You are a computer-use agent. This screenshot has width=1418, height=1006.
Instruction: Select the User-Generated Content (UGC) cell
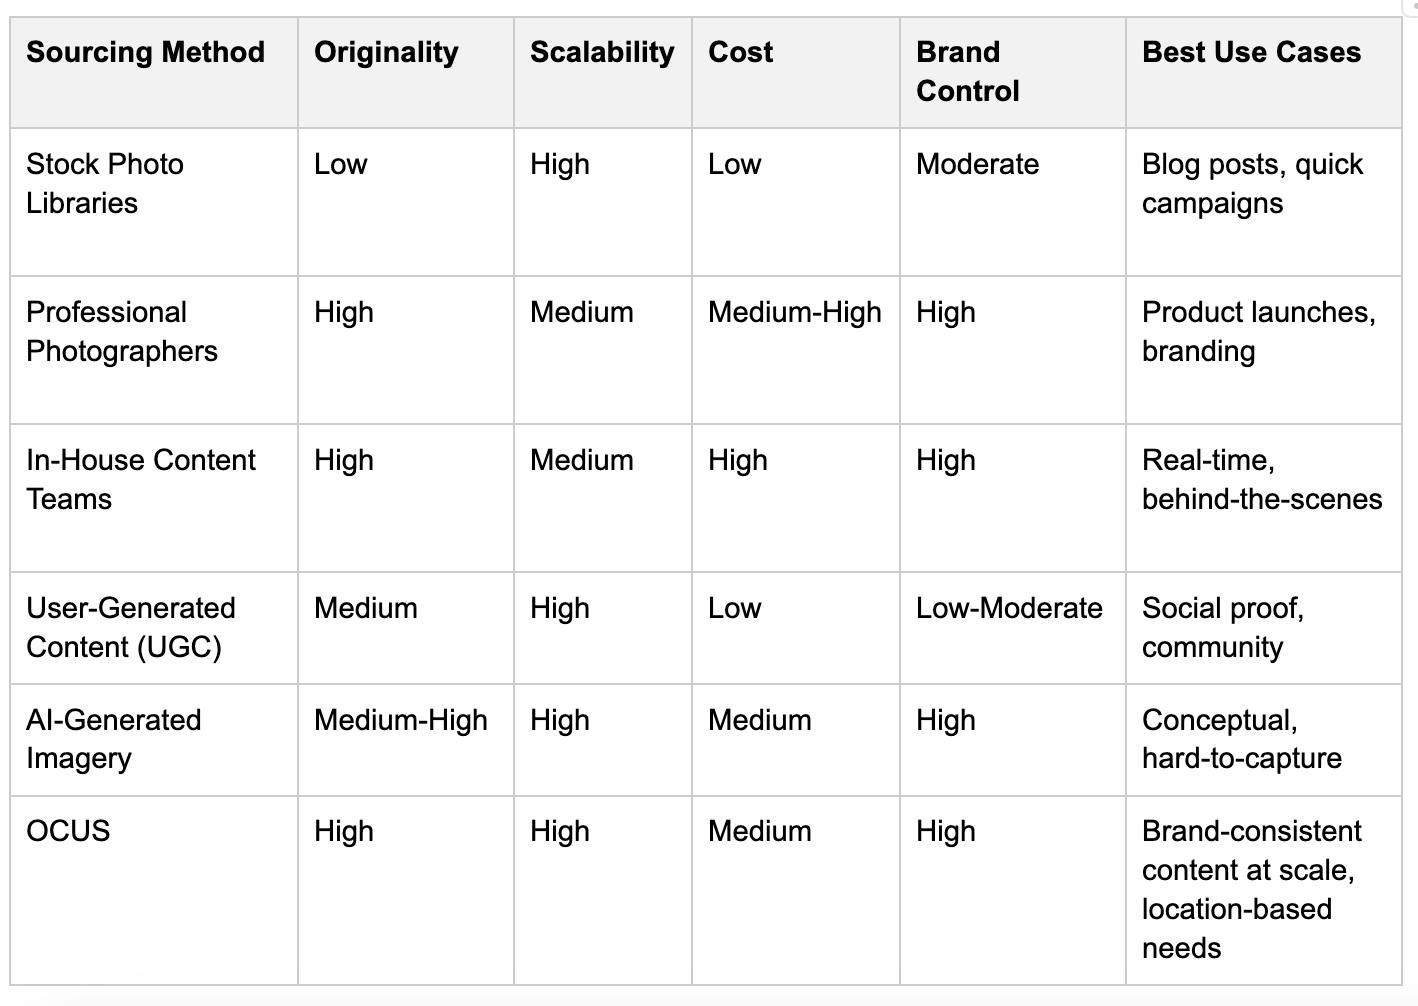131,627
